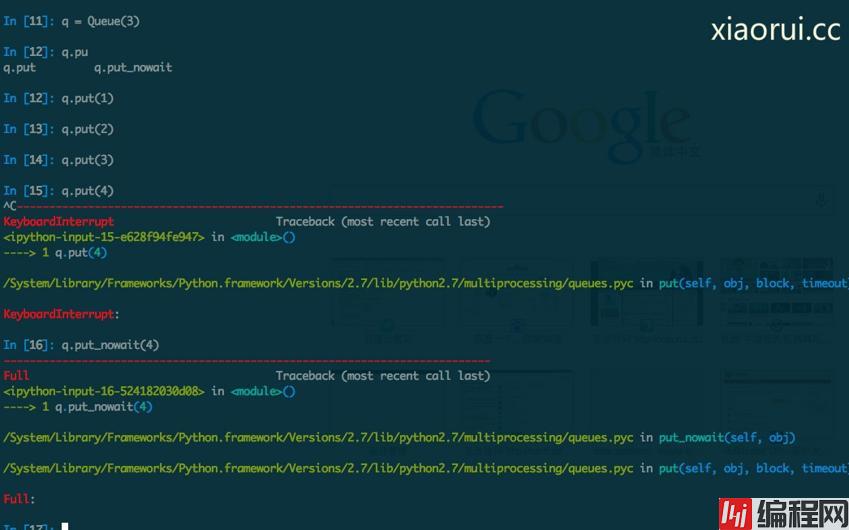Pick the q.put tab-completion suggestion

20,67
